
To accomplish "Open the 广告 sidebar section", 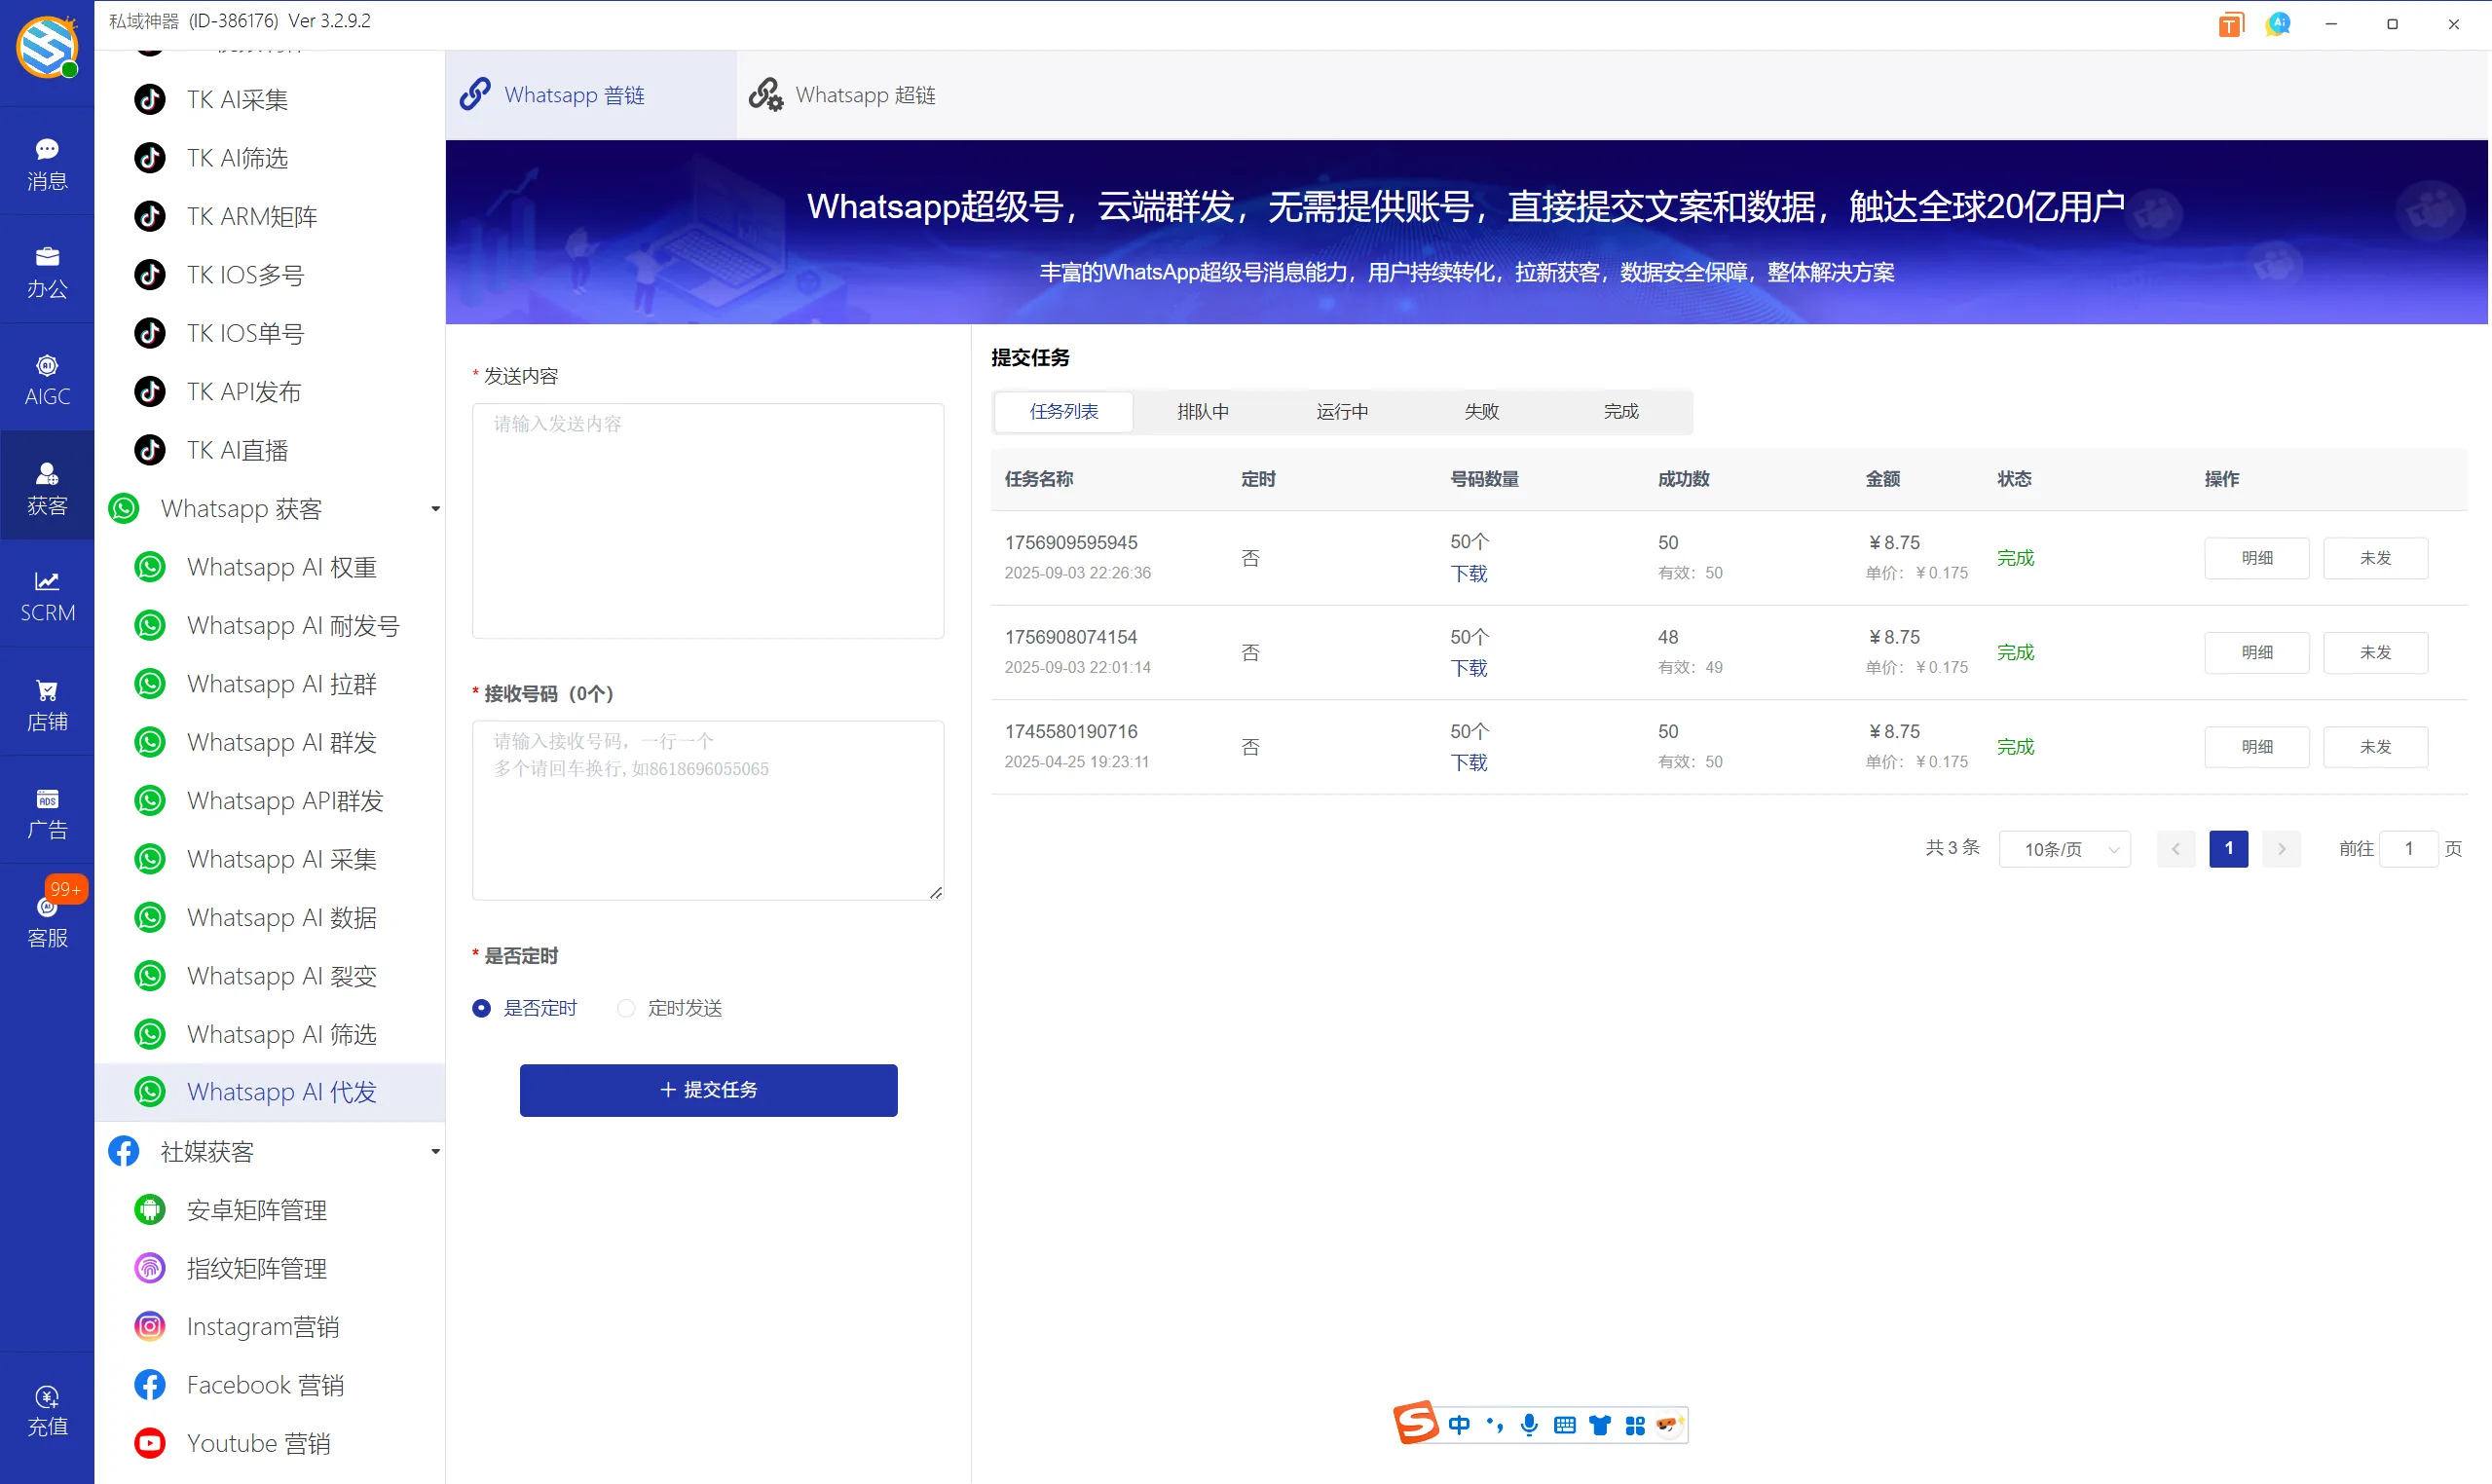I will [x=47, y=812].
